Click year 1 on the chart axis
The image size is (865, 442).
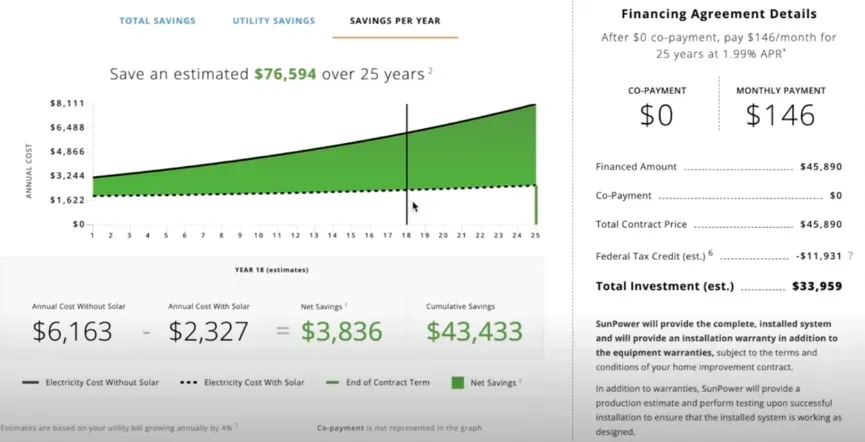pos(92,236)
